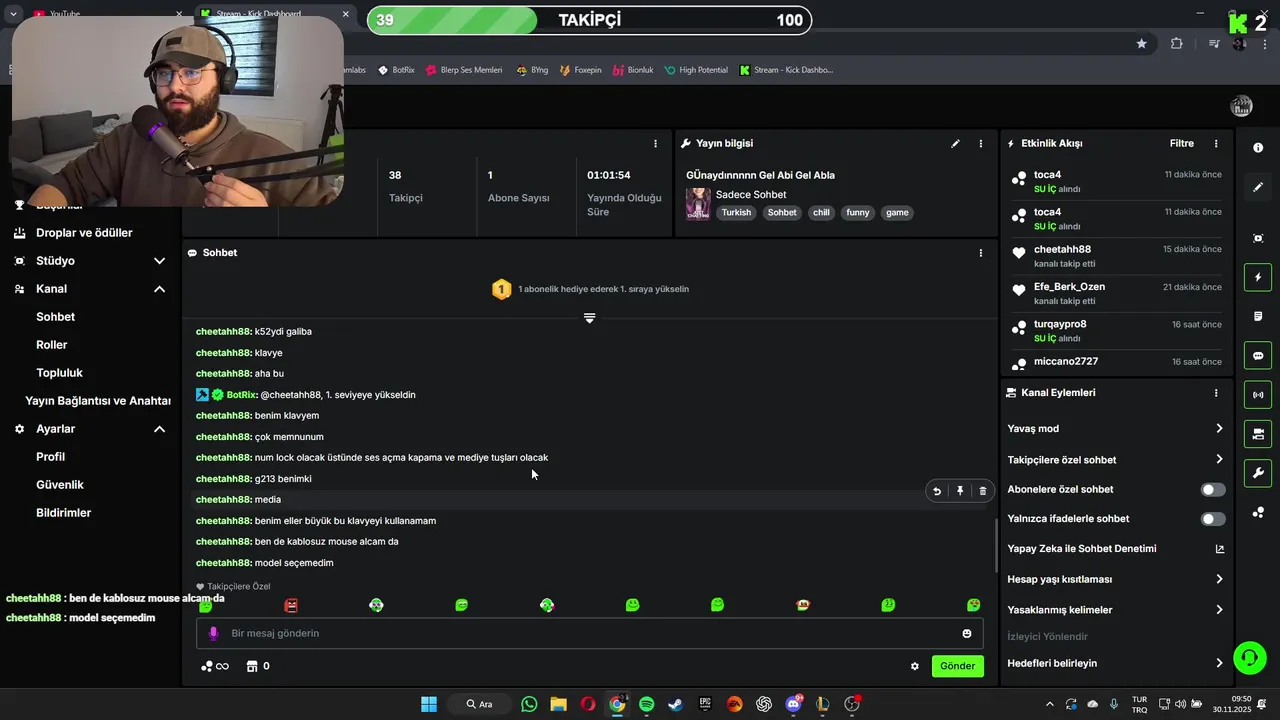1280x720 pixels.
Task: Expand Hesap yaşı kısıtlaması option
Action: pos(1116,579)
